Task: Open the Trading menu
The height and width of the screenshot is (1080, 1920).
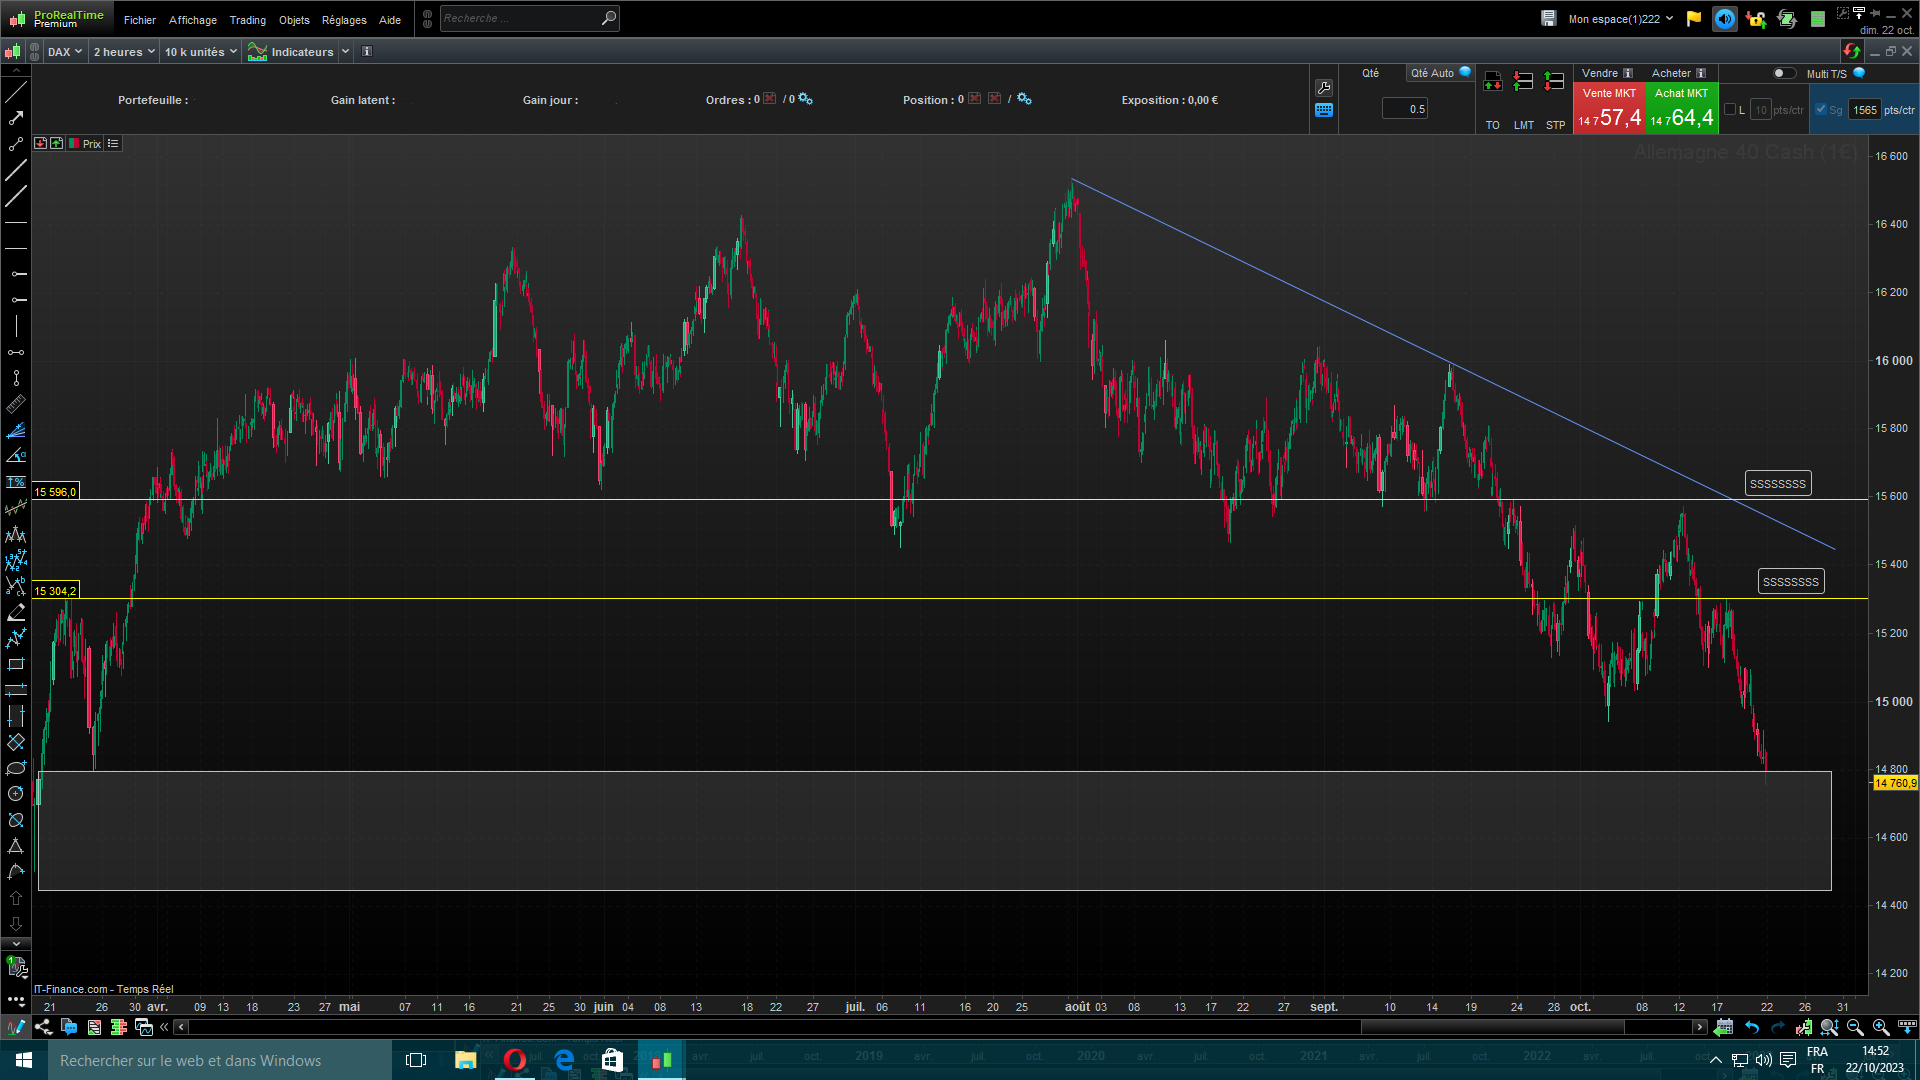Action: (x=247, y=20)
